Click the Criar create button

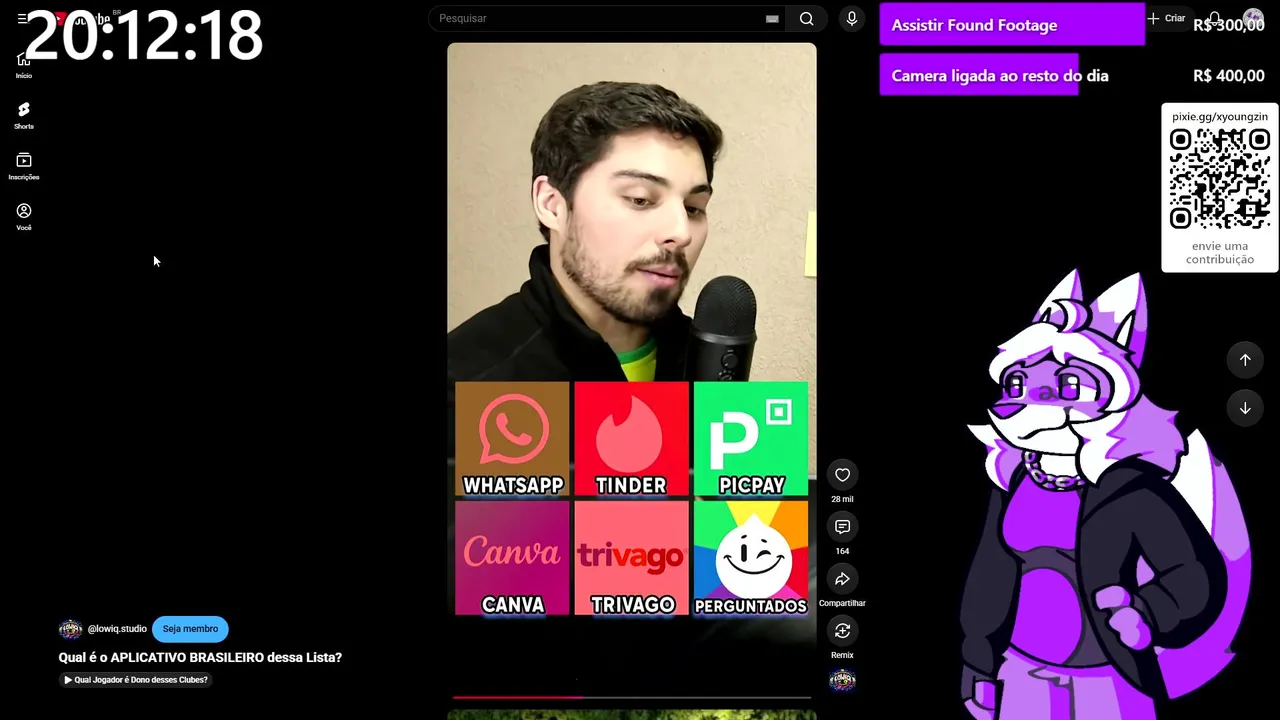[x=1166, y=18]
